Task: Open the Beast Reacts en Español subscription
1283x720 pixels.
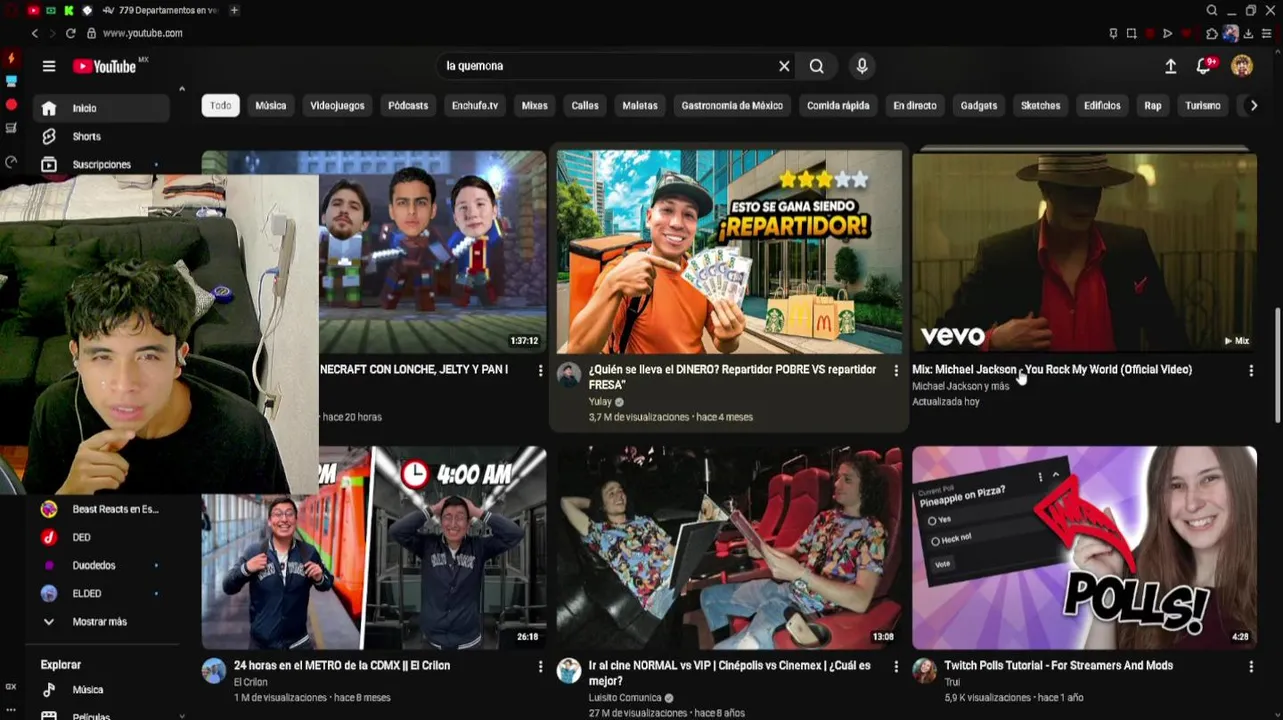Action: pyautogui.click(x=100, y=509)
